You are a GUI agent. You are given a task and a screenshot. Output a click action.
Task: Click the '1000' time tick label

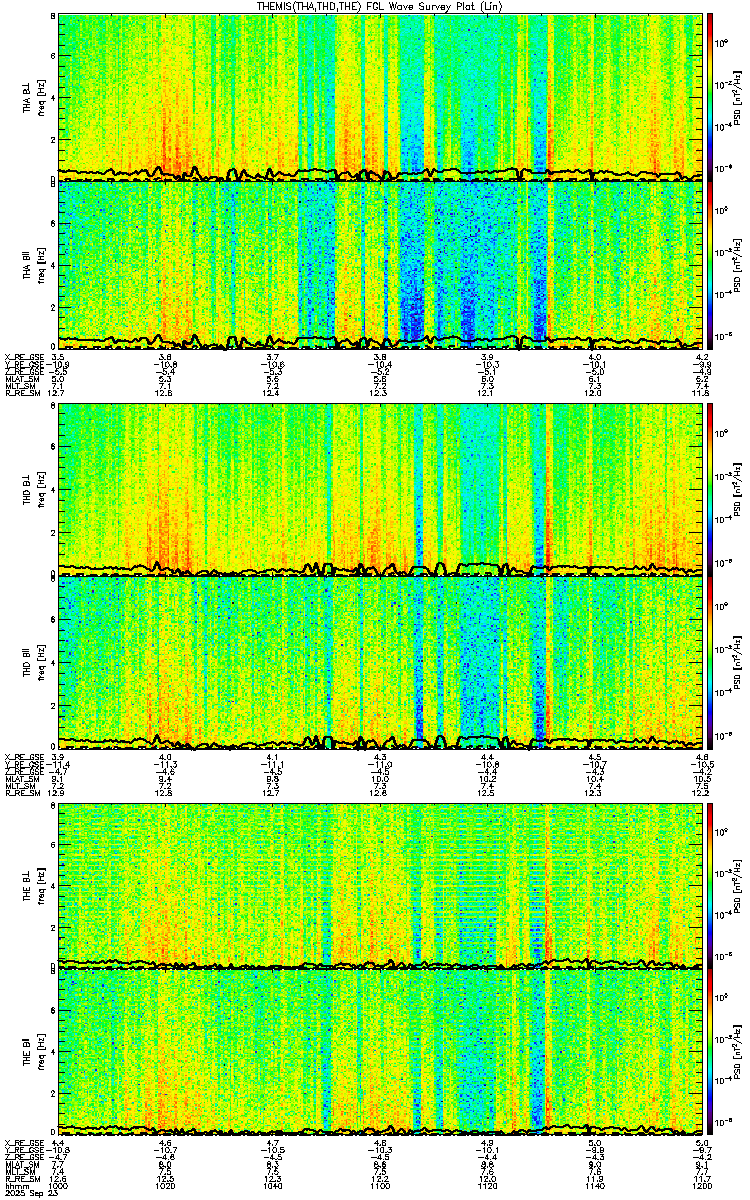coord(59,1187)
